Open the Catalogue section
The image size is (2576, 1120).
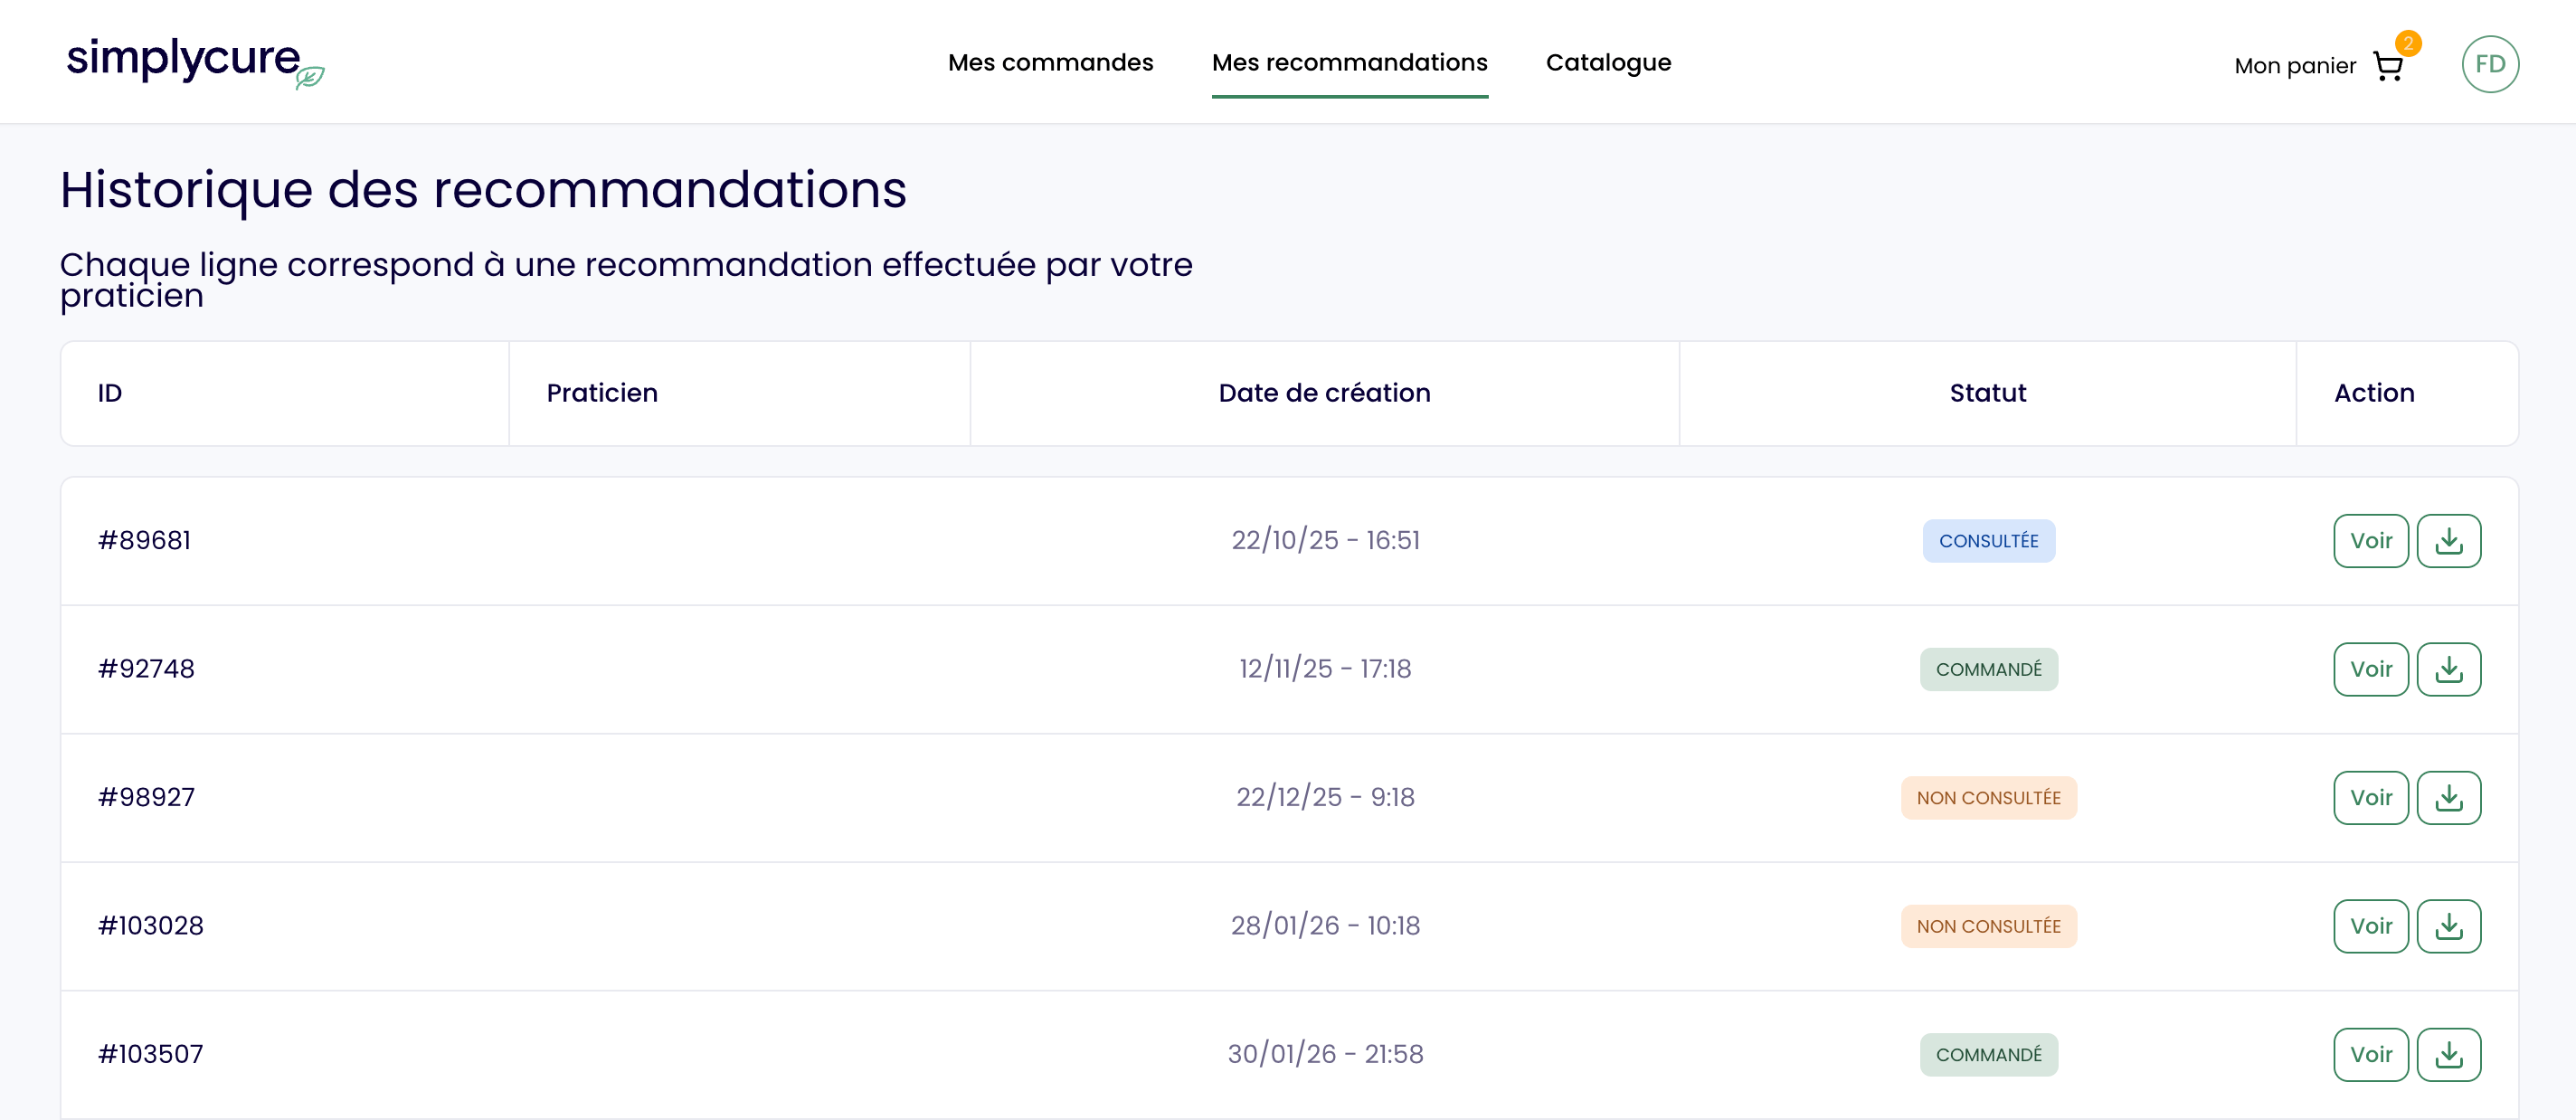click(1608, 62)
